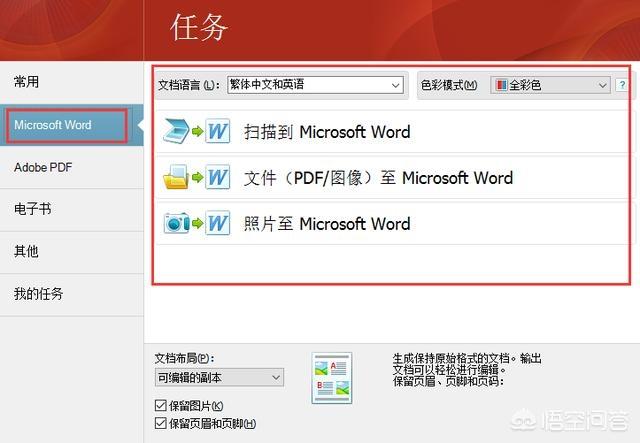The image size is (640, 443).
Task: Open help via the question mark icon
Action: click(x=622, y=86)
